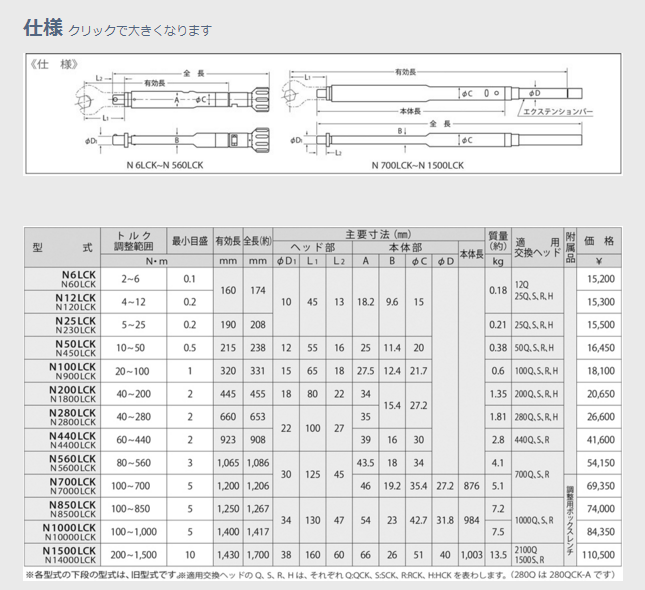Click the N100LCK model name cell

pyautogui.click(x=62, y=372)
